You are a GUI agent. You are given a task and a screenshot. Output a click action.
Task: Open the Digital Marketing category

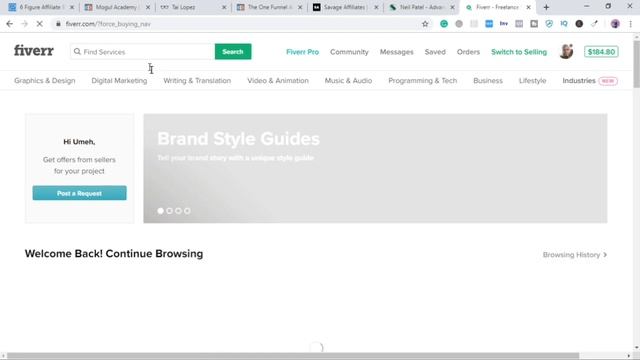point(119,81)
